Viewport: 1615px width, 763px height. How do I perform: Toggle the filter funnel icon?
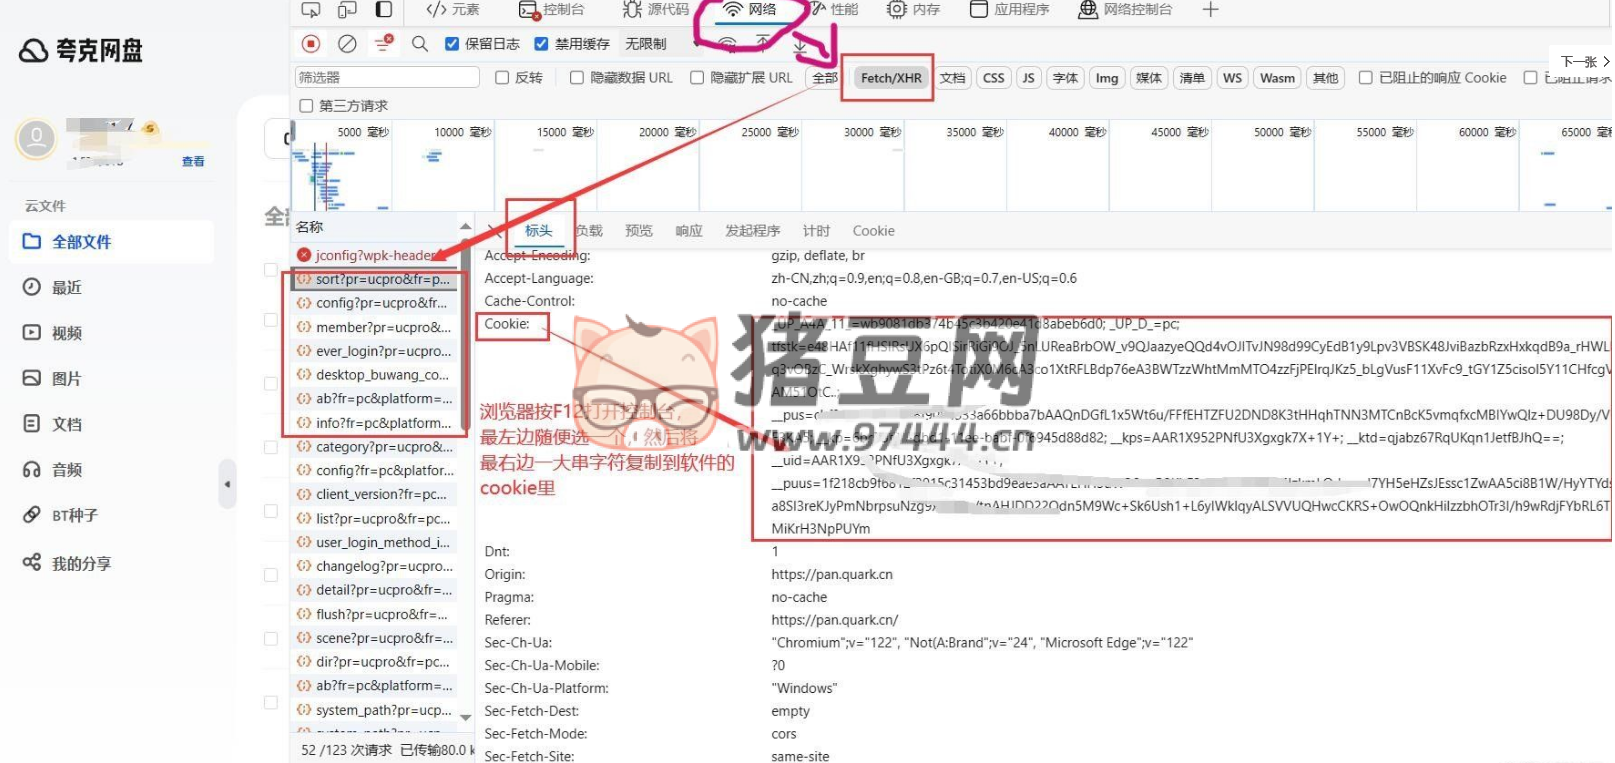pyautogui.click(x=383, y=43)
